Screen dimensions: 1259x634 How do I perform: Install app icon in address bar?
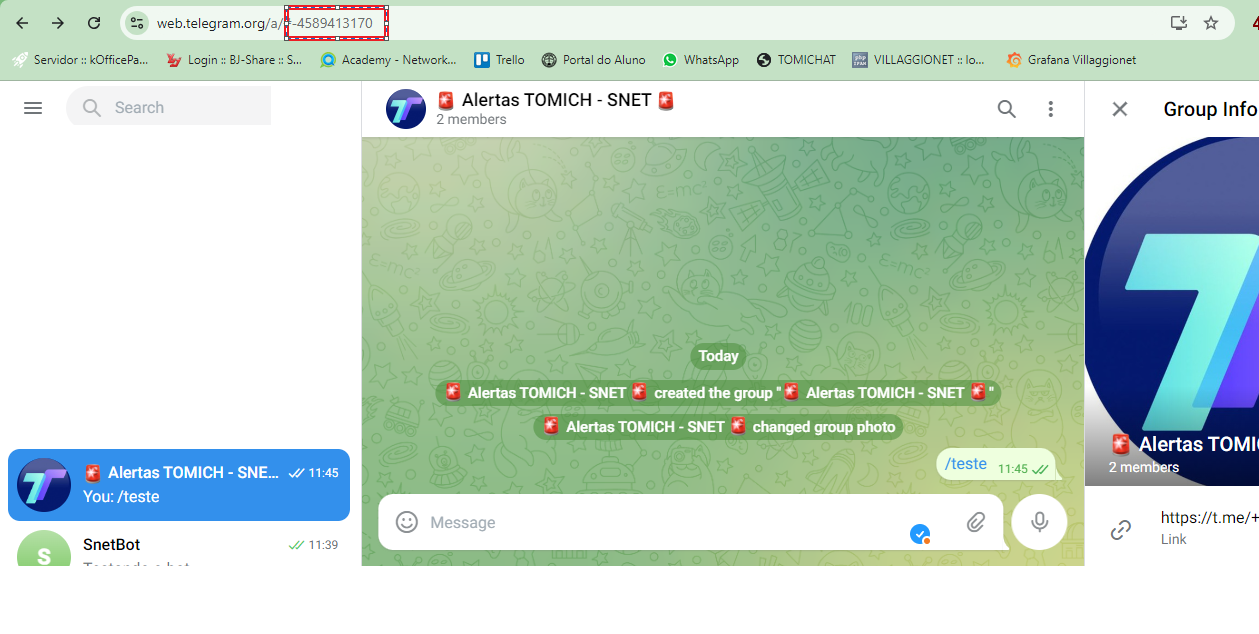click(1179, 23)
